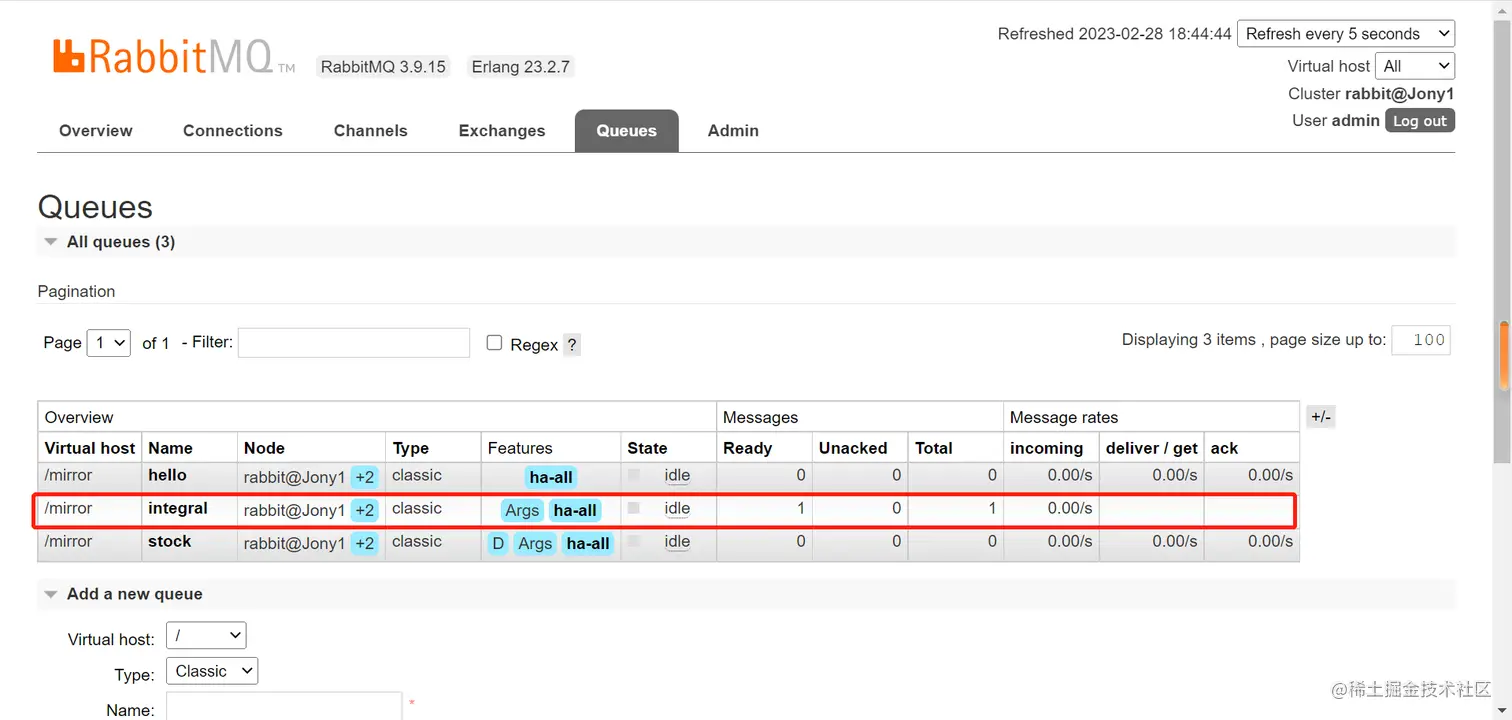Open the refresh interval dropdown
The width and height of the screenshot is (1512, 720).
[1346, 33]
